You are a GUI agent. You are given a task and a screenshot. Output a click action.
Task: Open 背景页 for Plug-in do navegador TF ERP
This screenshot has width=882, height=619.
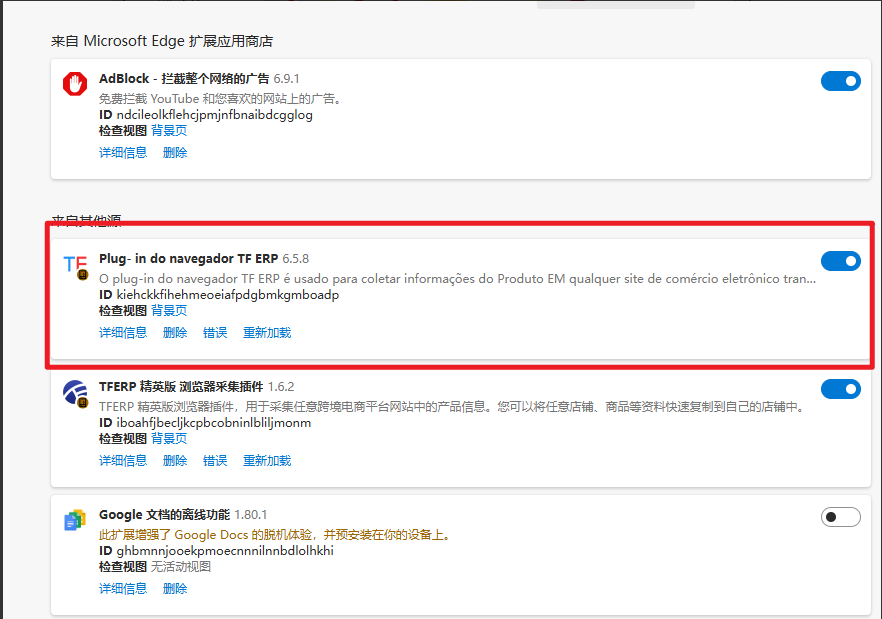pyautogui.click(x=169, y=311)
